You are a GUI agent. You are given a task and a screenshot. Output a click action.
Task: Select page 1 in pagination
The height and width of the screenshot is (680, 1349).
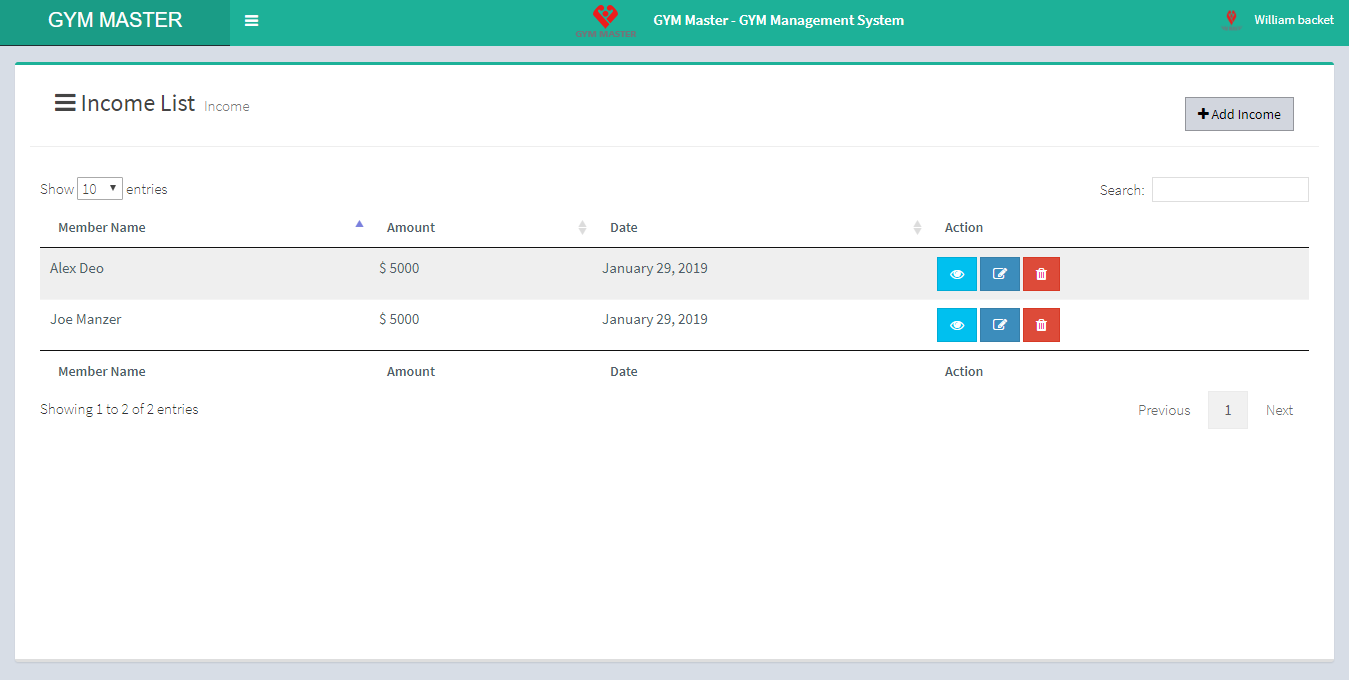coord(1227,410)
